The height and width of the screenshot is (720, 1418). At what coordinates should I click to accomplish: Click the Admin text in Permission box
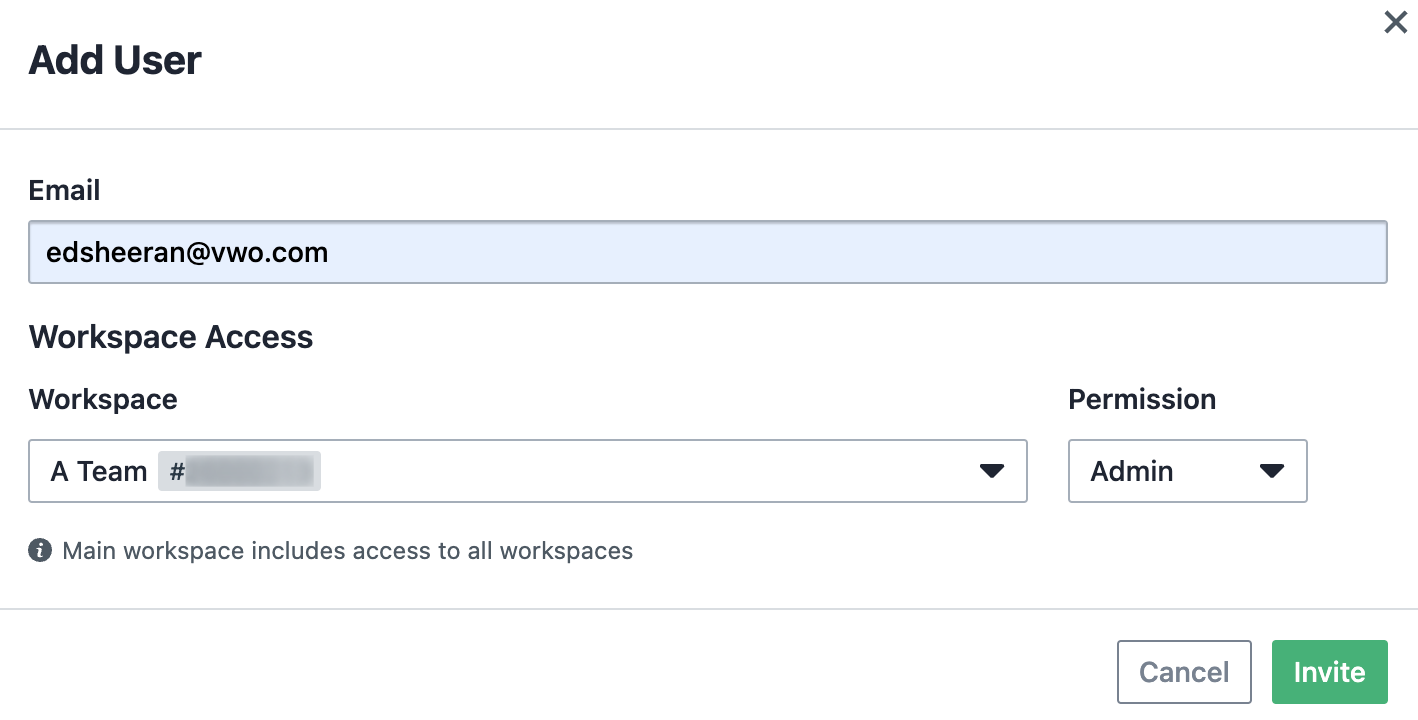(x=1132, y=471)
